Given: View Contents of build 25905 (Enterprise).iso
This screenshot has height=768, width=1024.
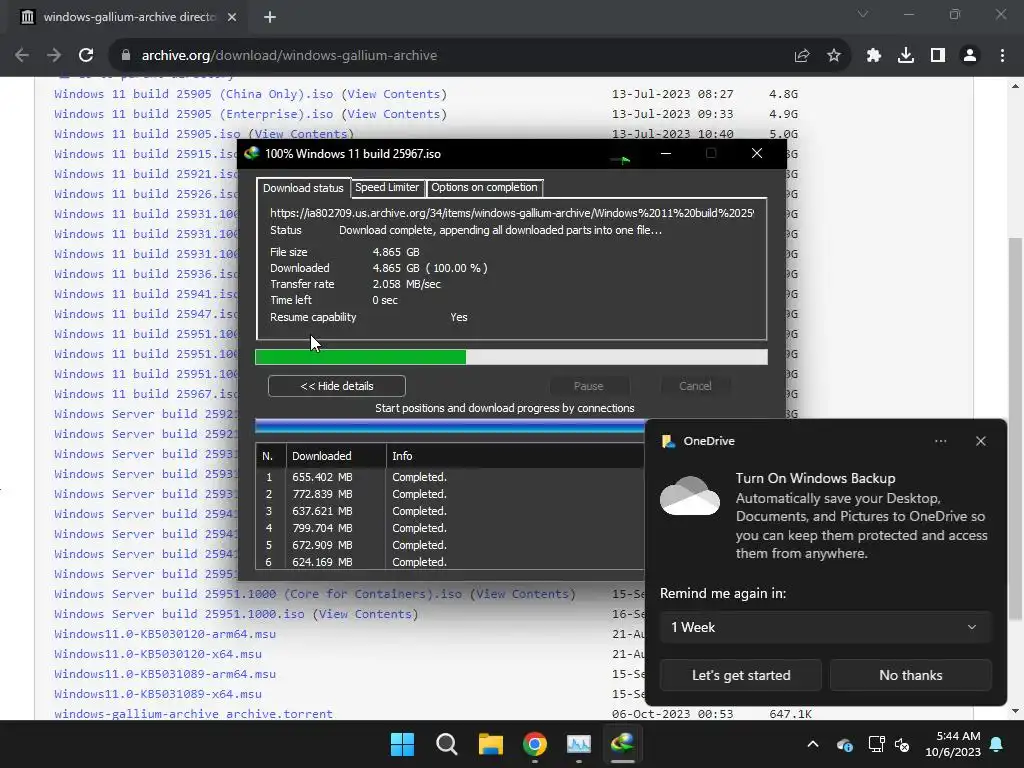Looking at the screenshot, I should tap(394, 114).
